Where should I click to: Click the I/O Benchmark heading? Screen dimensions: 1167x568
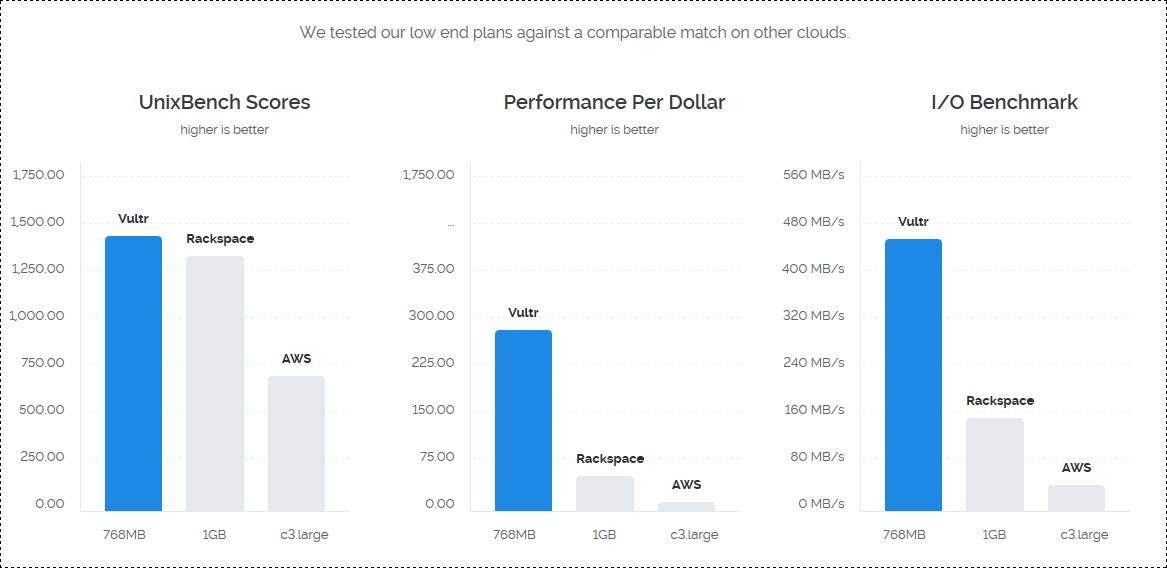coord(1004,102)
